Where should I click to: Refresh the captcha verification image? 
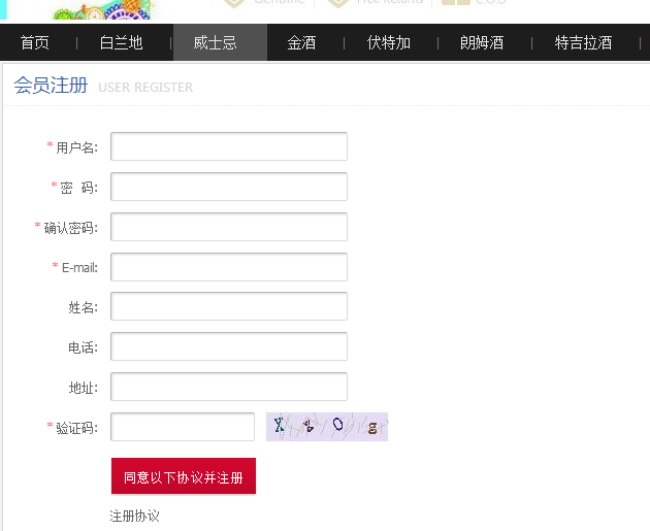pos(327,427)
